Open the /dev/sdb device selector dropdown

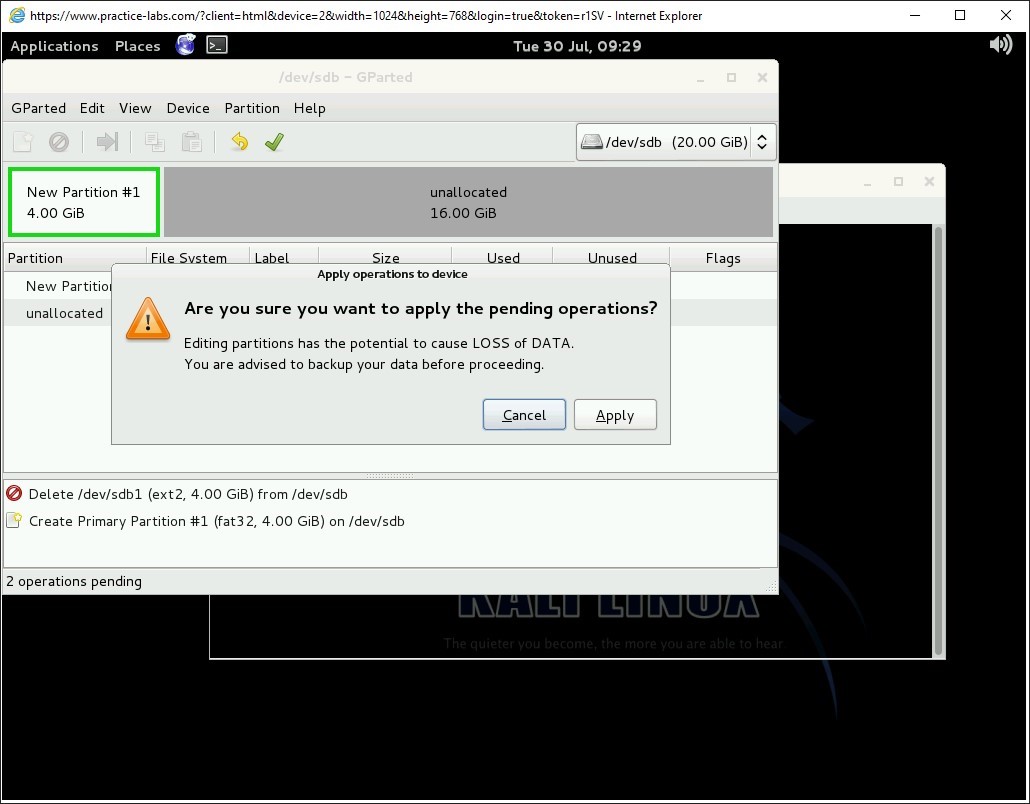(x=676, y=142)
